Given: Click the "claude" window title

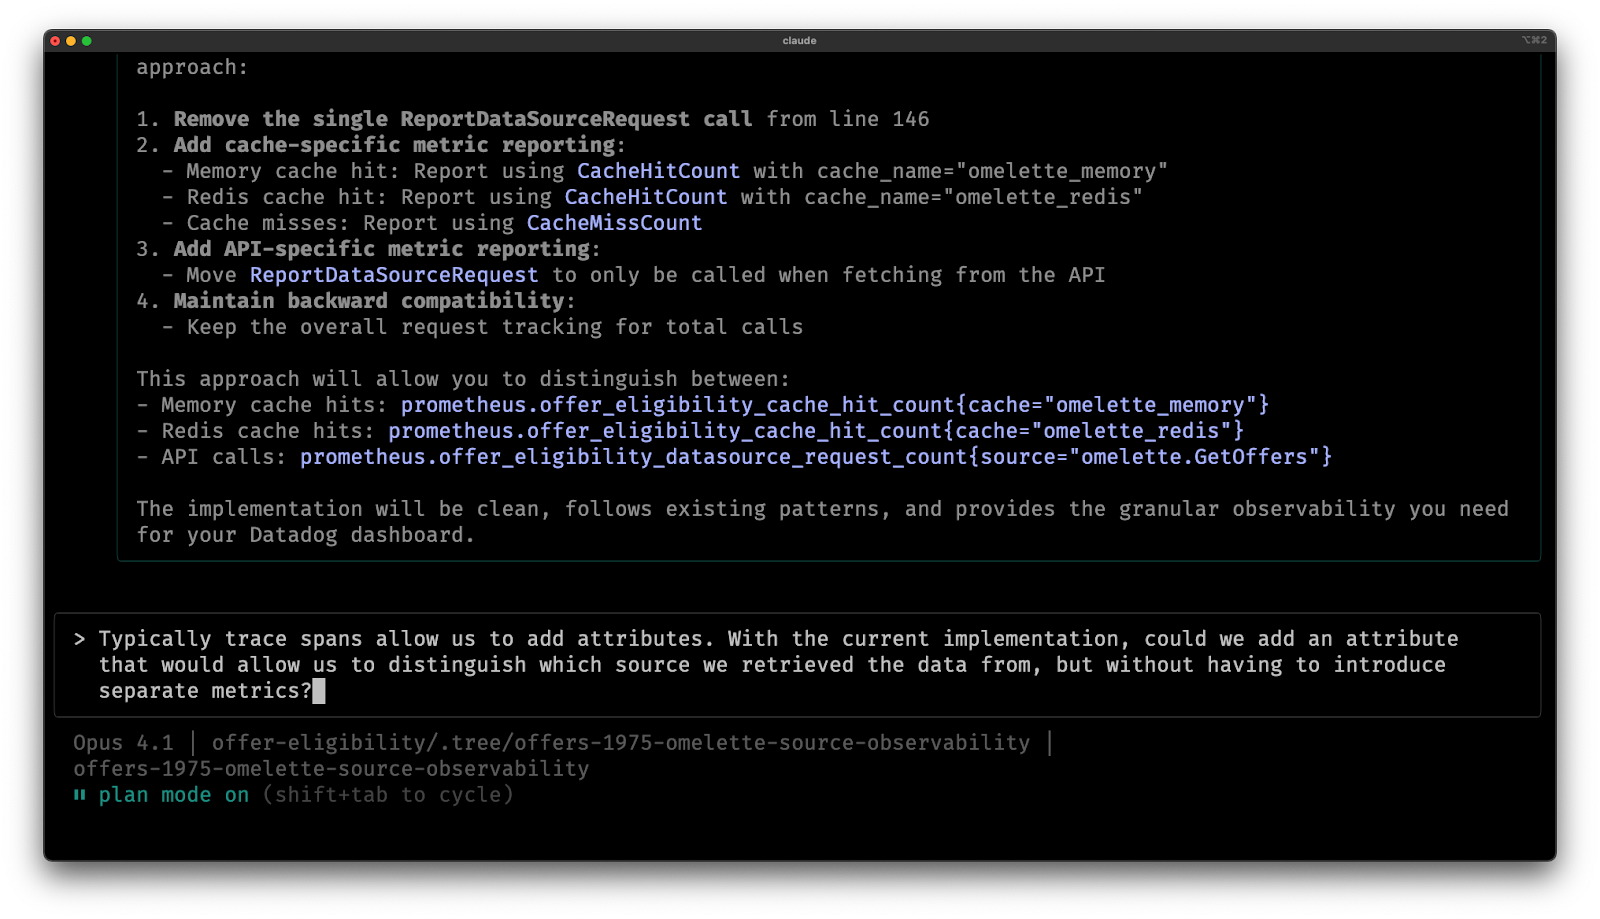Looking at the screenshot, I should (799, 41).
